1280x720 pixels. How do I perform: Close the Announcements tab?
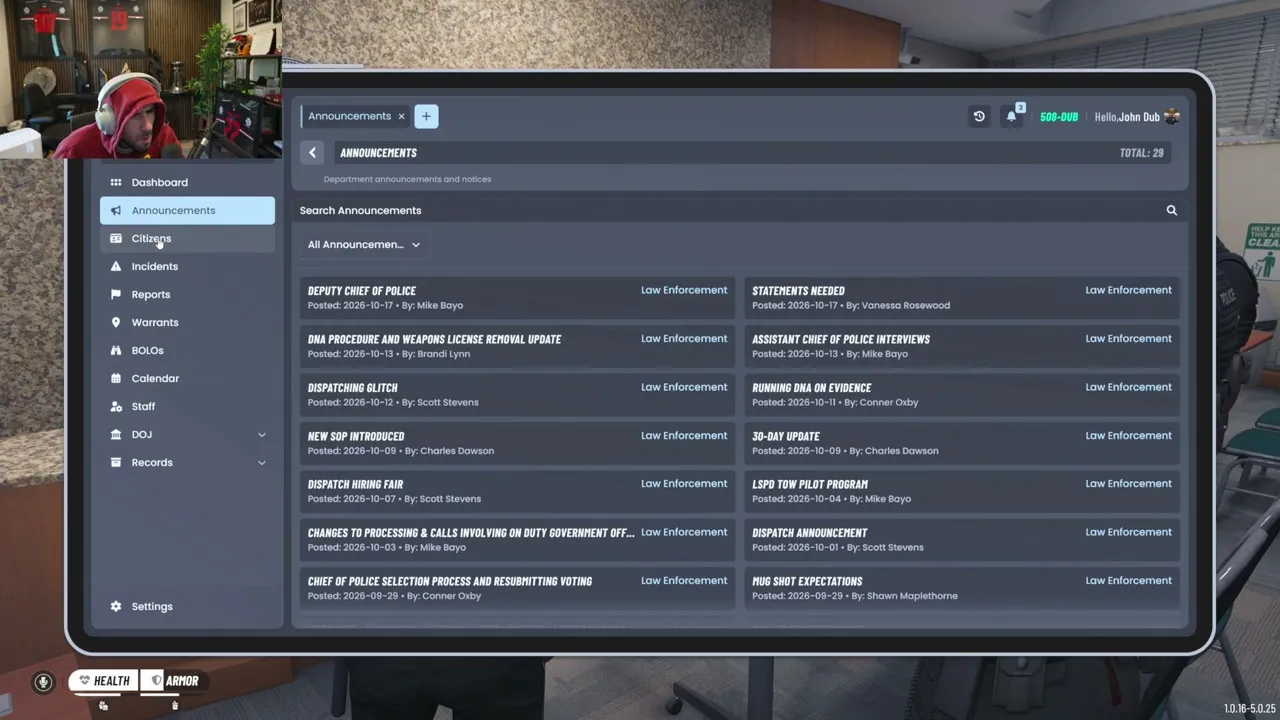pyautogui.click(x=401, y=117)
